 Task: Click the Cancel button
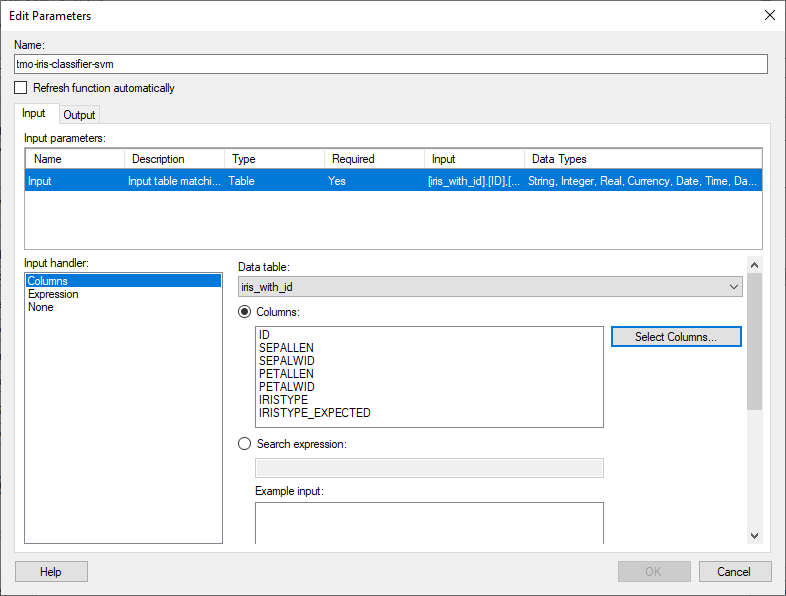(x=735, y=571)
